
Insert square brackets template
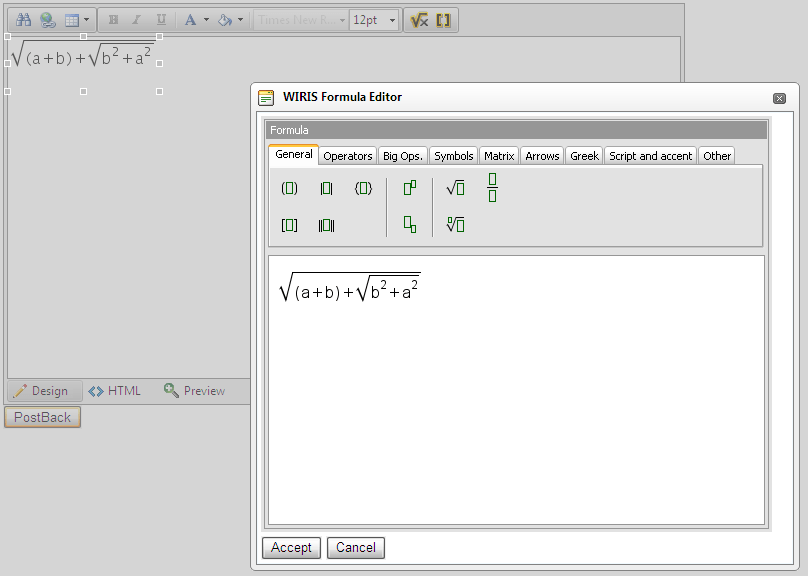pos(289,225)
